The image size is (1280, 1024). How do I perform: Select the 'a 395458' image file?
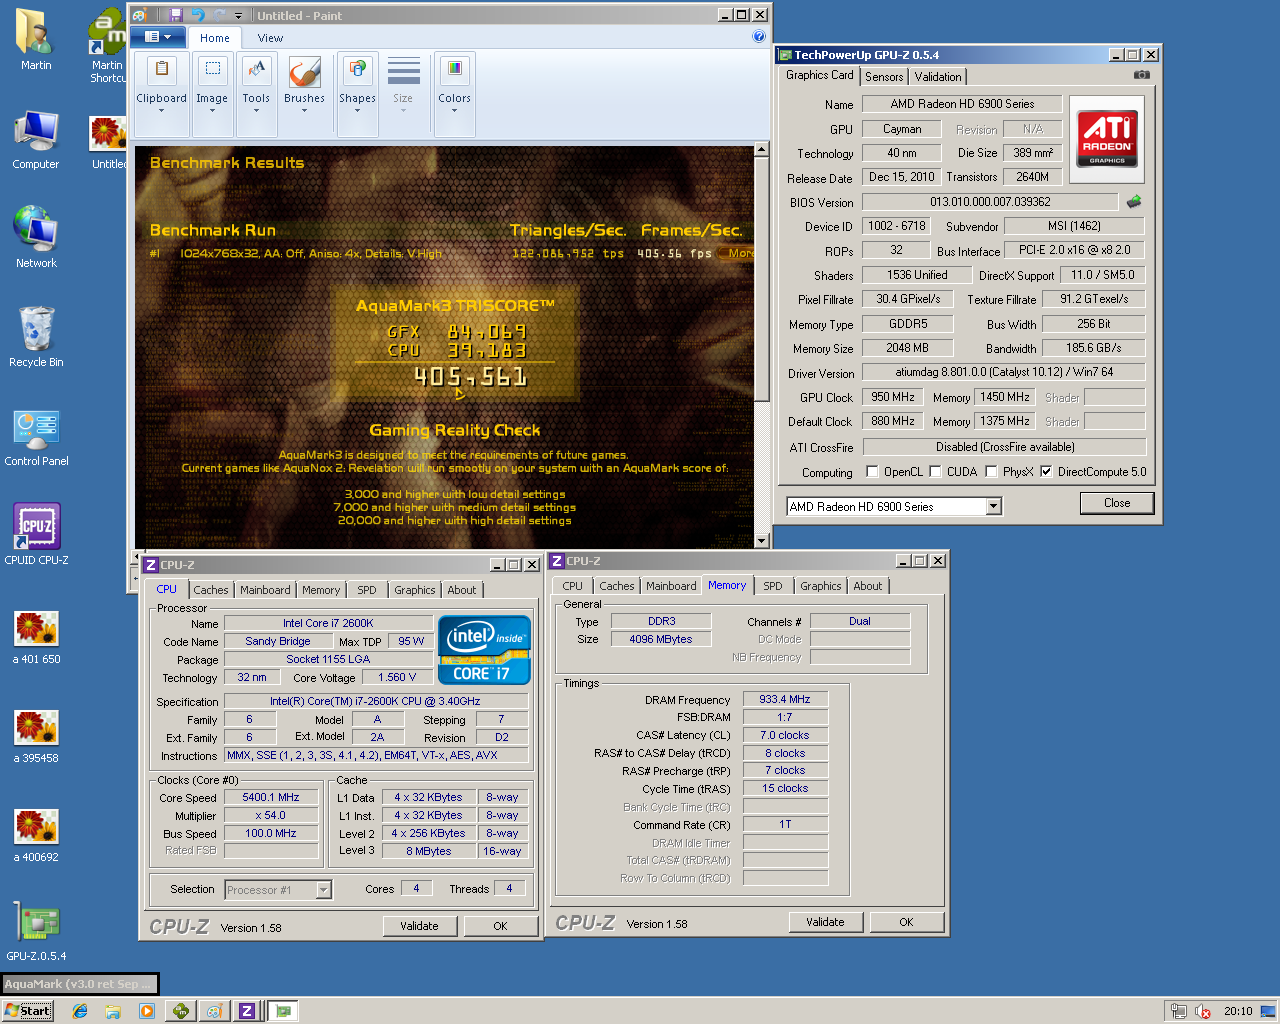36,736
